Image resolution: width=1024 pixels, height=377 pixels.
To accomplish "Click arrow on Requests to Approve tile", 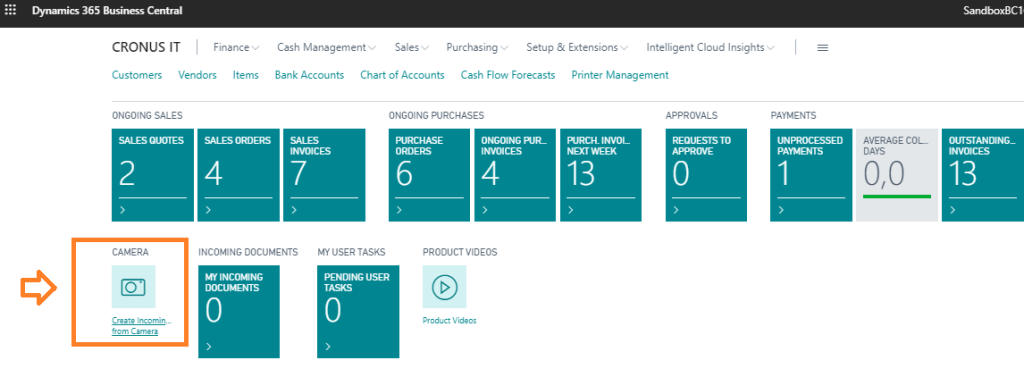I will (677, 210).
